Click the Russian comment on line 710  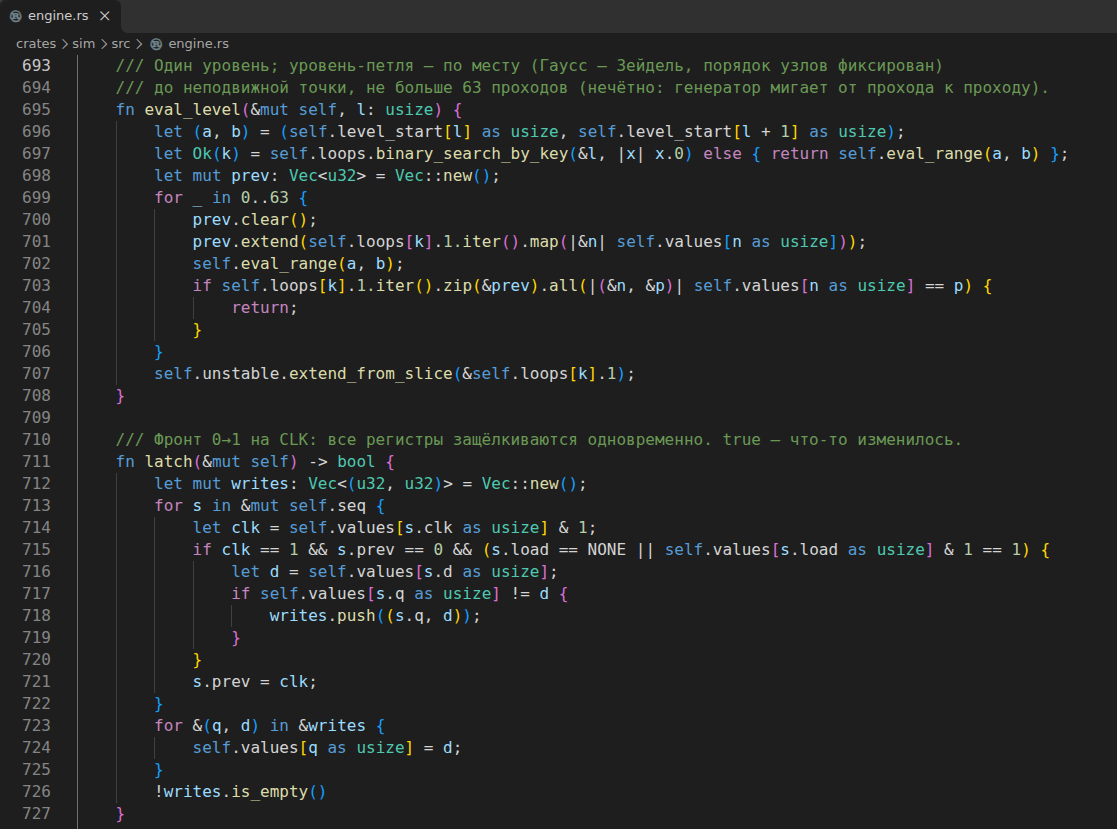(x=539, y=439)
